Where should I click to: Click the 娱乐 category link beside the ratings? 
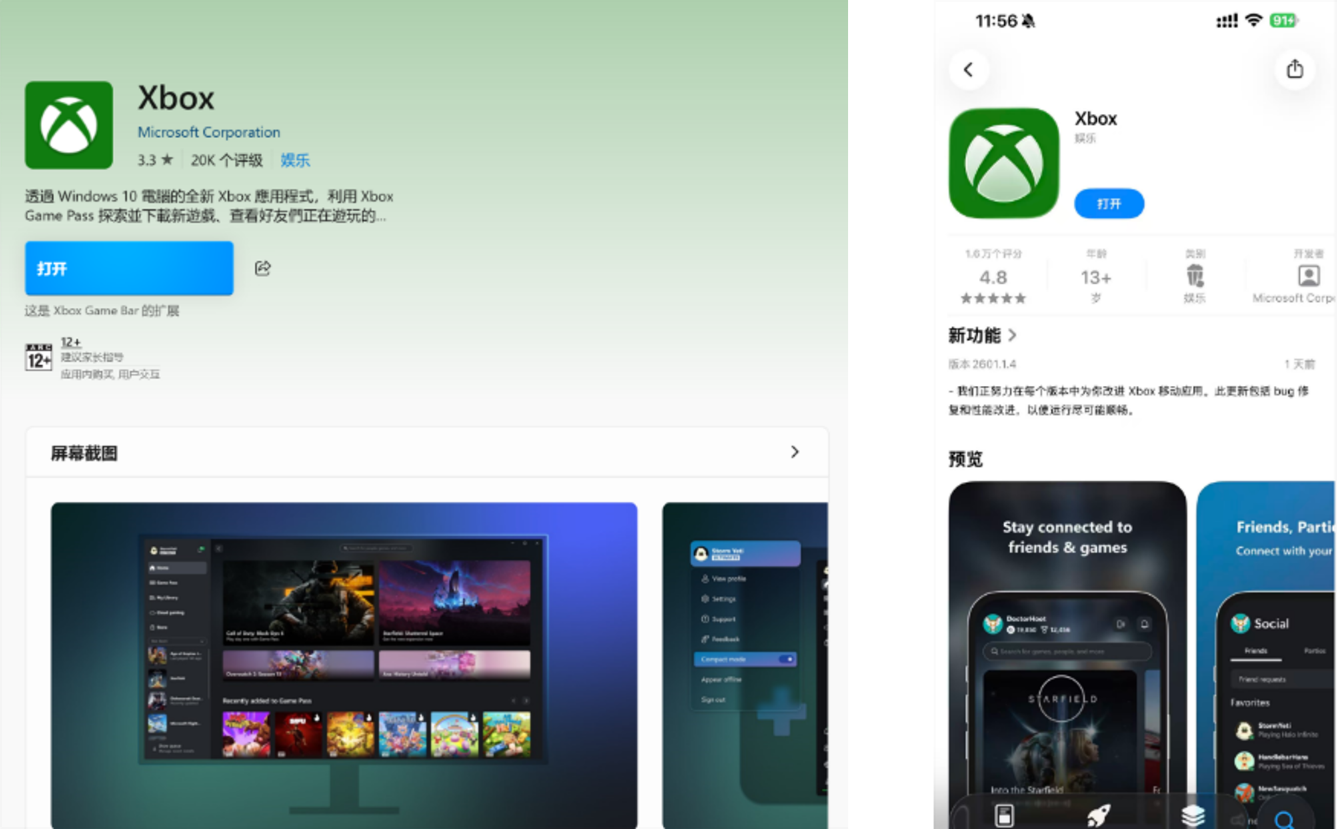295,160
